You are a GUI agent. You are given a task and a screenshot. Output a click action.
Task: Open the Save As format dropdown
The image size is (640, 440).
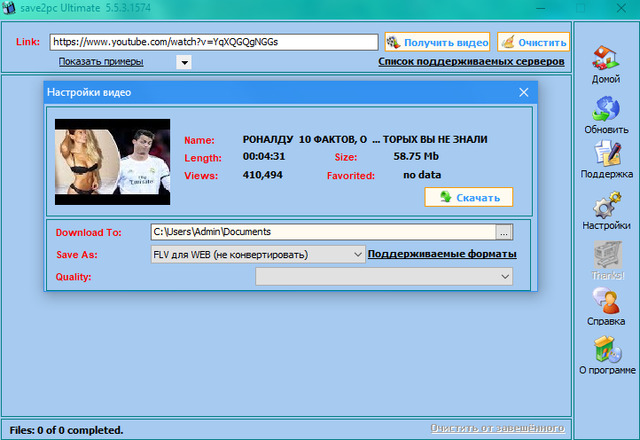(x=258, y=254)
